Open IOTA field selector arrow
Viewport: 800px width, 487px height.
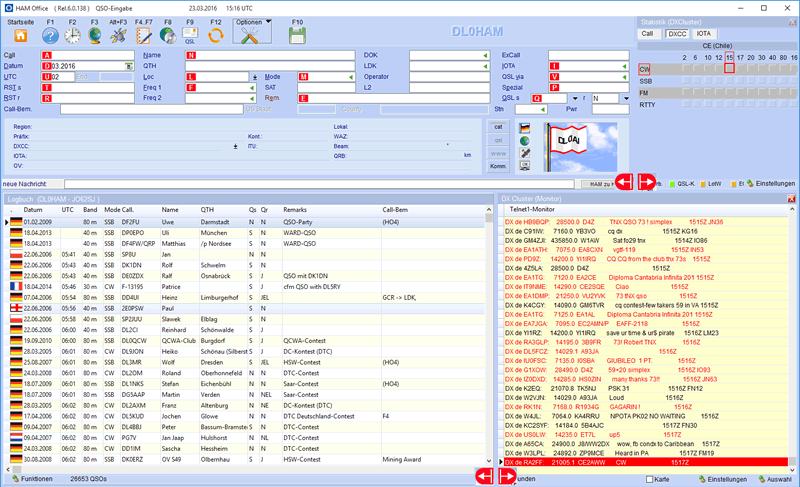tap(624, 66)
